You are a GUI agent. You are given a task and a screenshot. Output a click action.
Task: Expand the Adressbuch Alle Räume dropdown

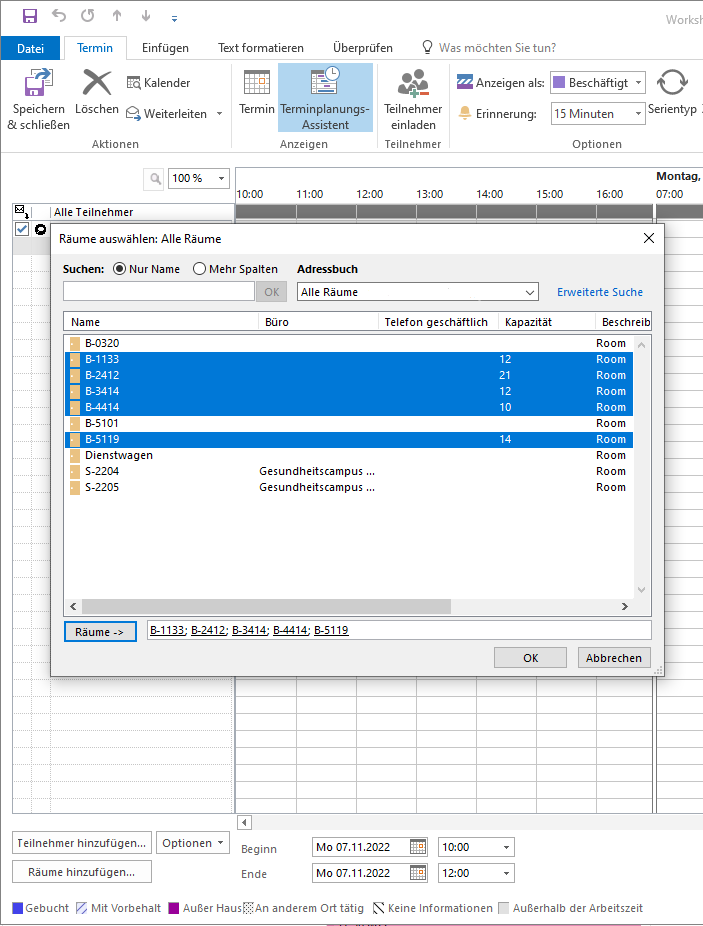tap(530, 292)
